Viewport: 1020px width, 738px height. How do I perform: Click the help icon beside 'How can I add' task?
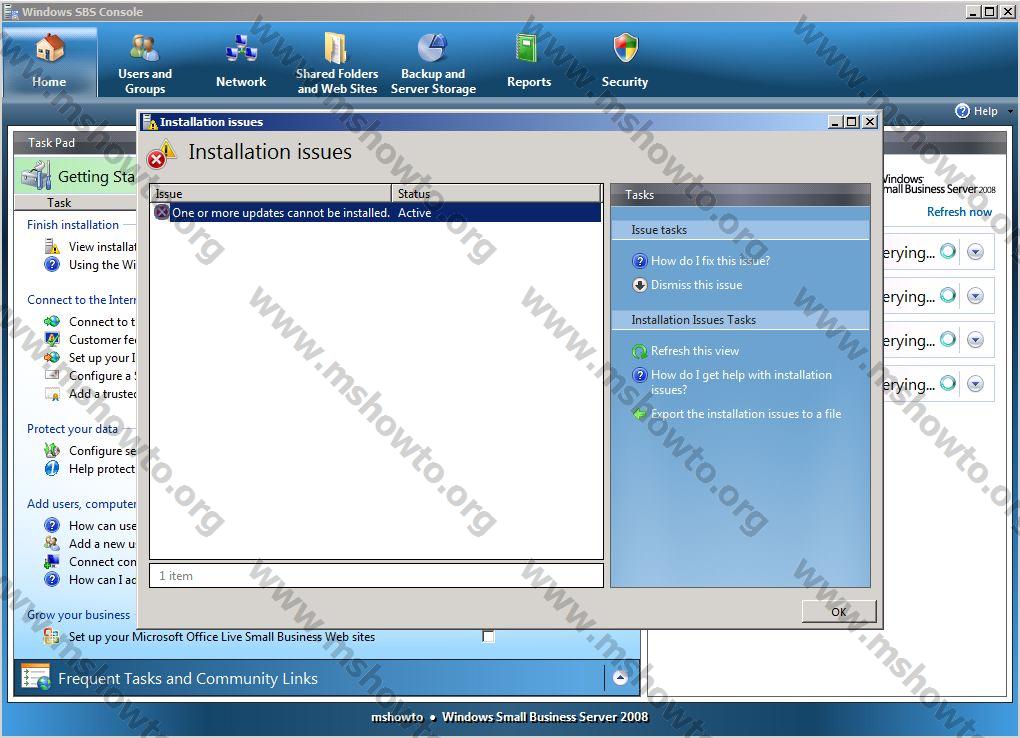coord(52,579)
